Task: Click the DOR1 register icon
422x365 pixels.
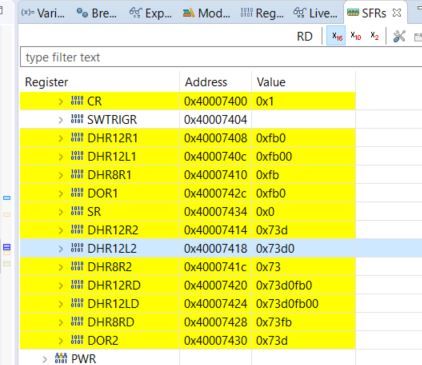Action: [x=77, y=193]
